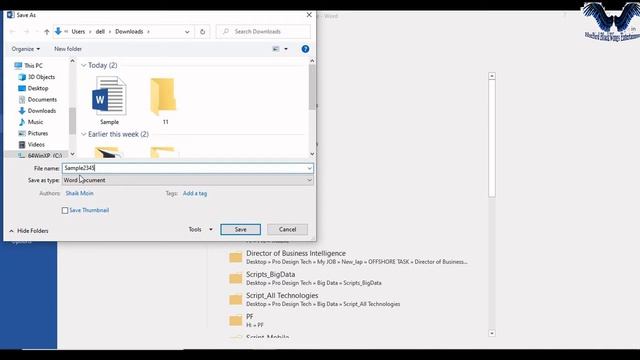Image resolution: width=640 pixels, height=360 pixels.
Task: Open the Organize dropdown menu
Action: tap(26, 49)
